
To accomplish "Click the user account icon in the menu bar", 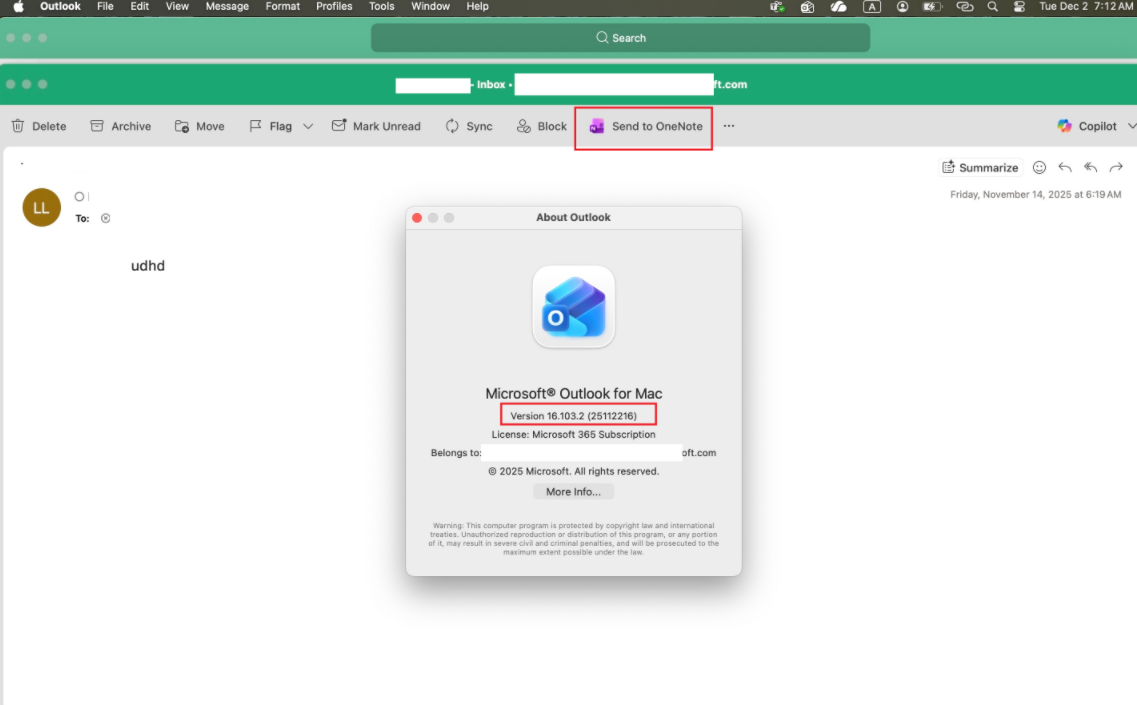I will coord(902,7).
